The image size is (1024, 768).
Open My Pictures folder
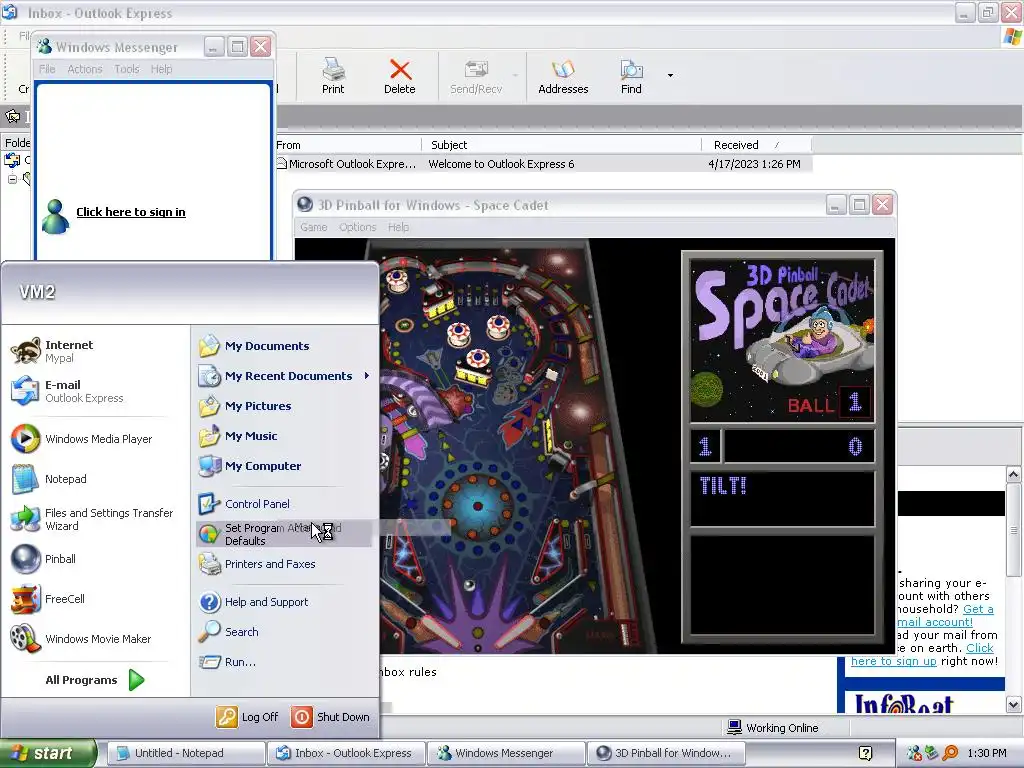coord(245,406)
